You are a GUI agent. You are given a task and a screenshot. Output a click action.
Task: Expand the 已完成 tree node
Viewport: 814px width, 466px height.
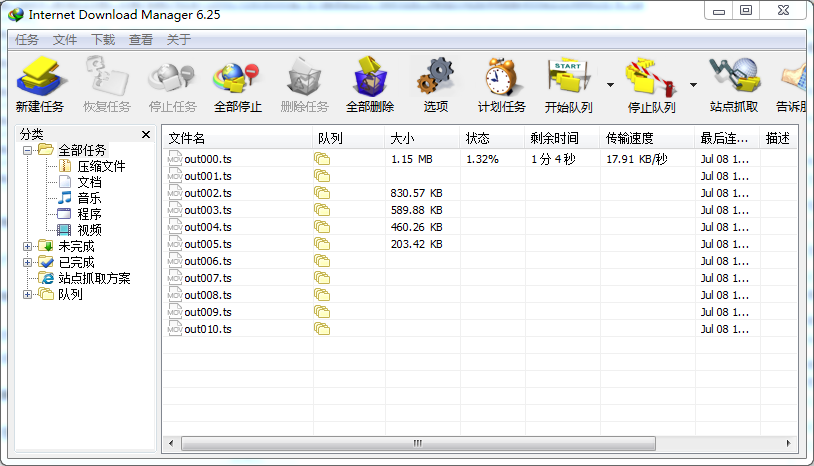28,263
